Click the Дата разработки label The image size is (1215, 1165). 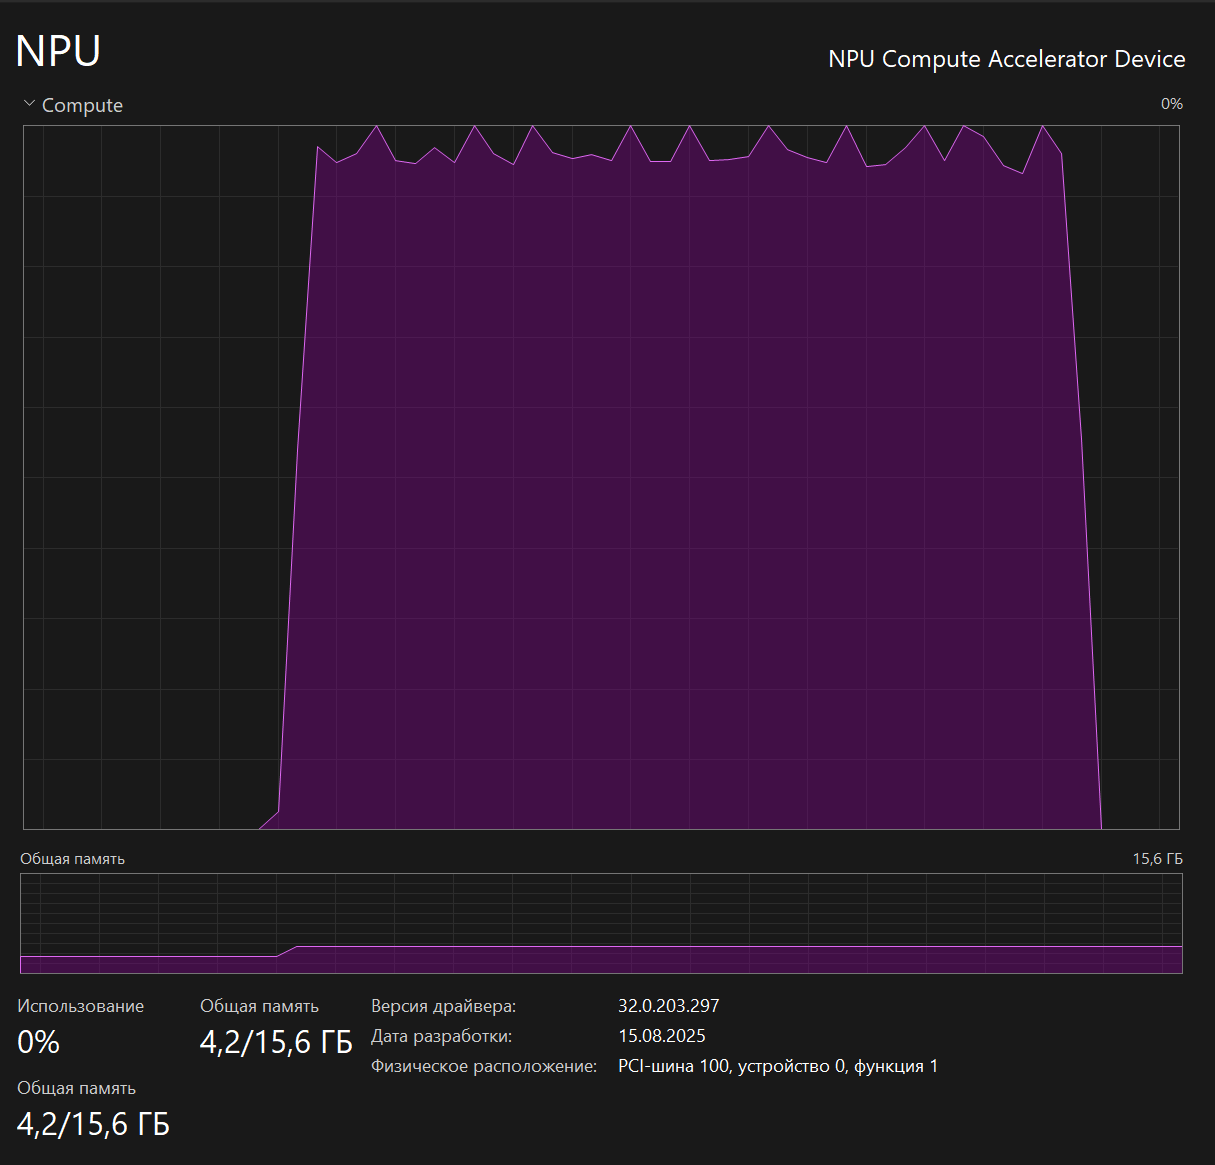click(x=441, y=1036)
